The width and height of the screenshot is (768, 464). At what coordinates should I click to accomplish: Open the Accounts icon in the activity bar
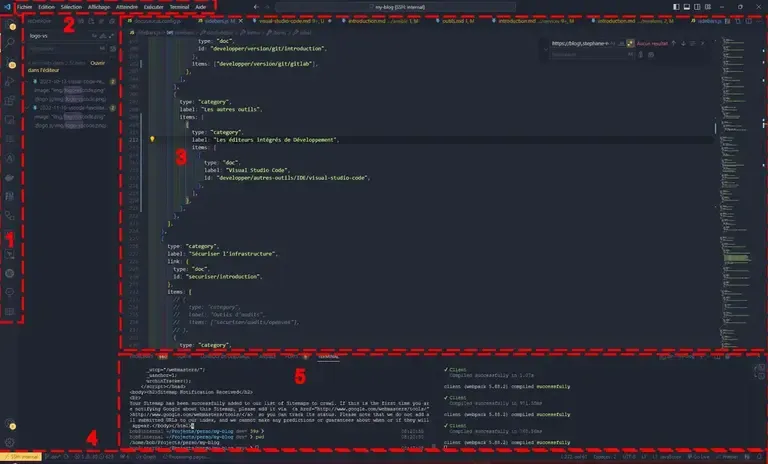(x=10, y=424)
